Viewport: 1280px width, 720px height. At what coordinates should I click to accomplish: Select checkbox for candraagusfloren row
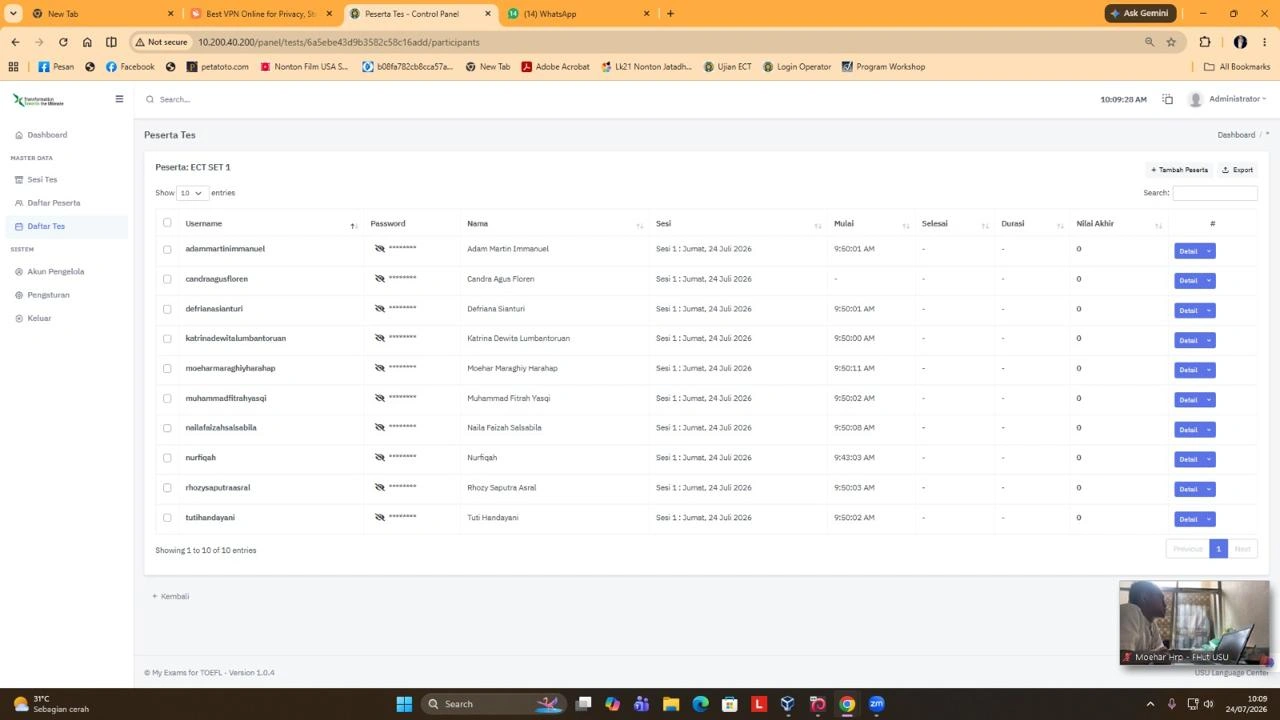[x=167, y=279]
